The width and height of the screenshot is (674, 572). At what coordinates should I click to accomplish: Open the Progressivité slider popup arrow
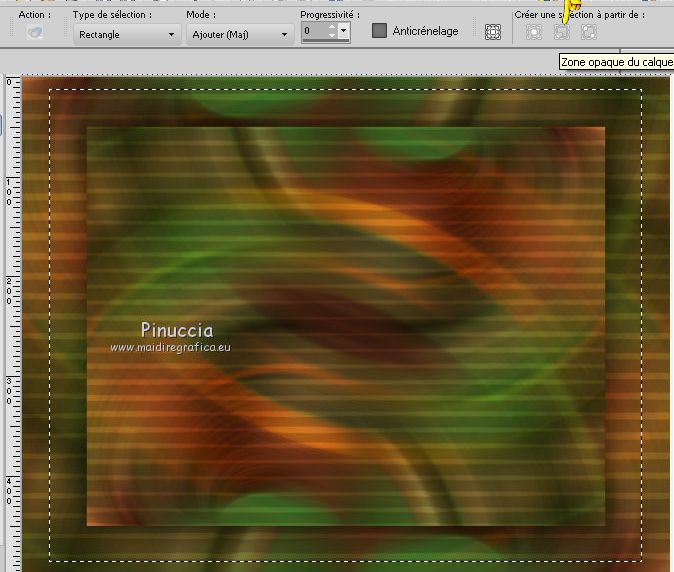[x=343, y=31]
